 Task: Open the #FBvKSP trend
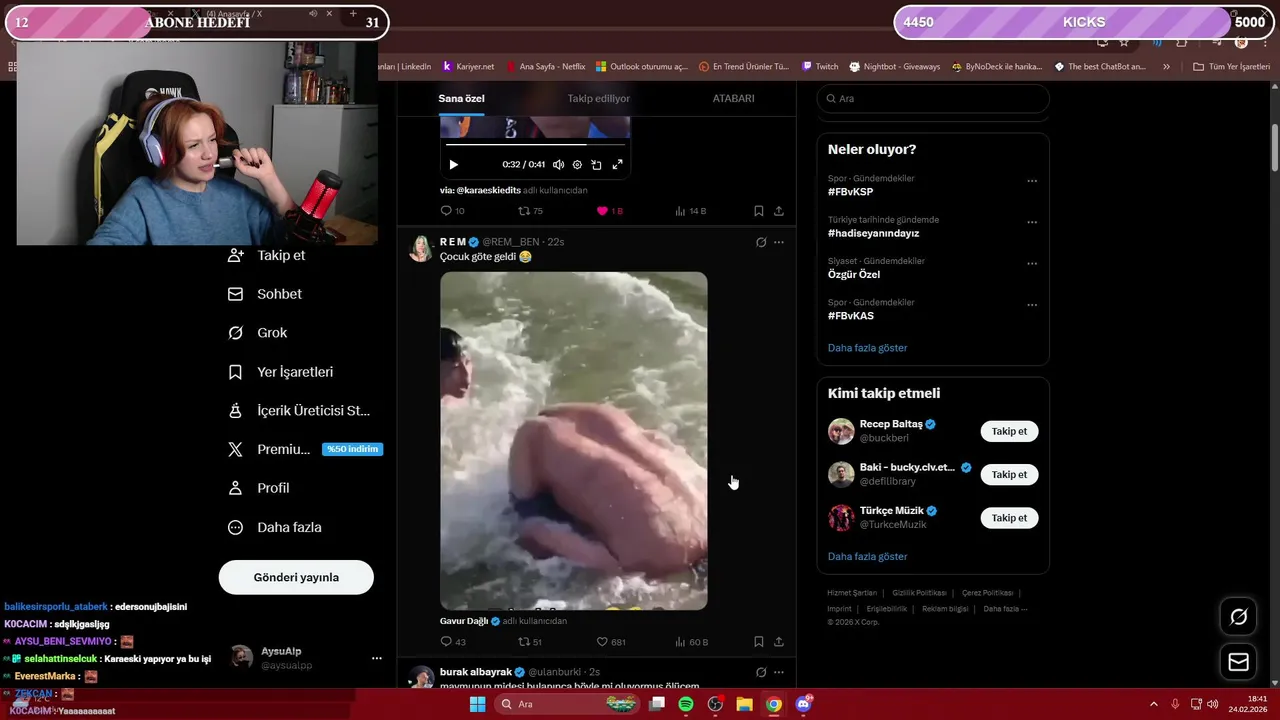pos(850,192)
